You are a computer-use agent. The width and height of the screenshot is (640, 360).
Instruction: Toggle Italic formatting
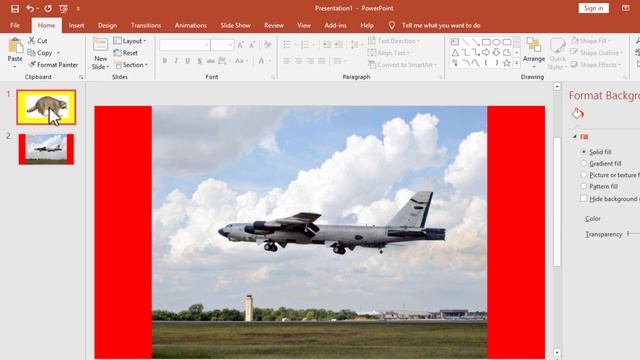[176, 61]
